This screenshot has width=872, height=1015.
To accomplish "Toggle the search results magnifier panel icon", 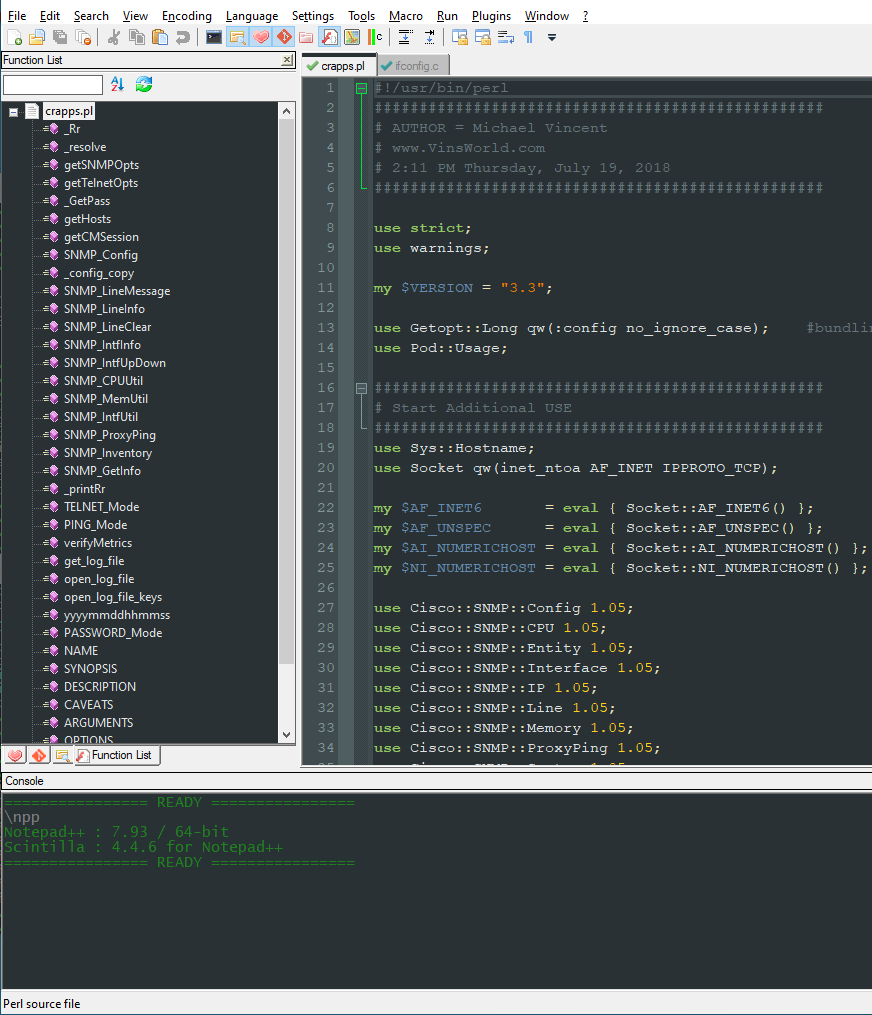I will point(238,38).
